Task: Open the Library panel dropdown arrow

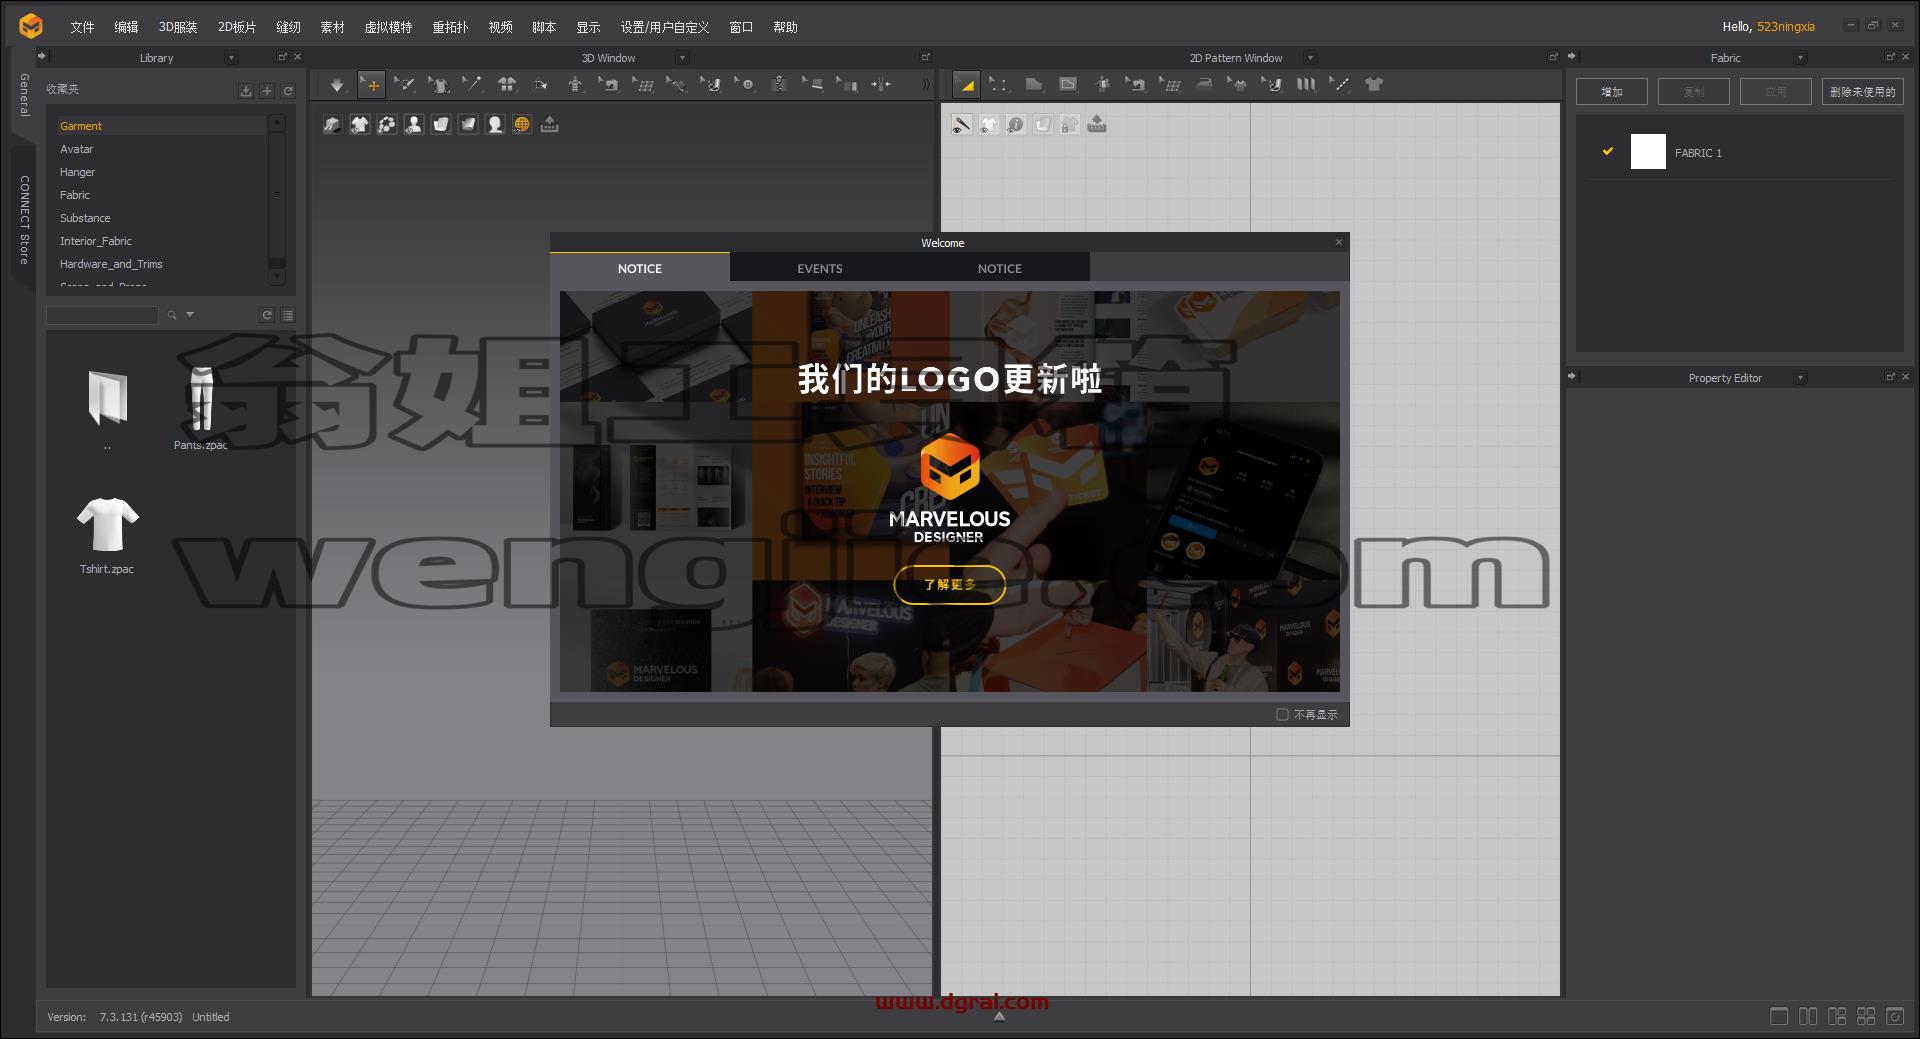Action: click(x=231, y=58)
